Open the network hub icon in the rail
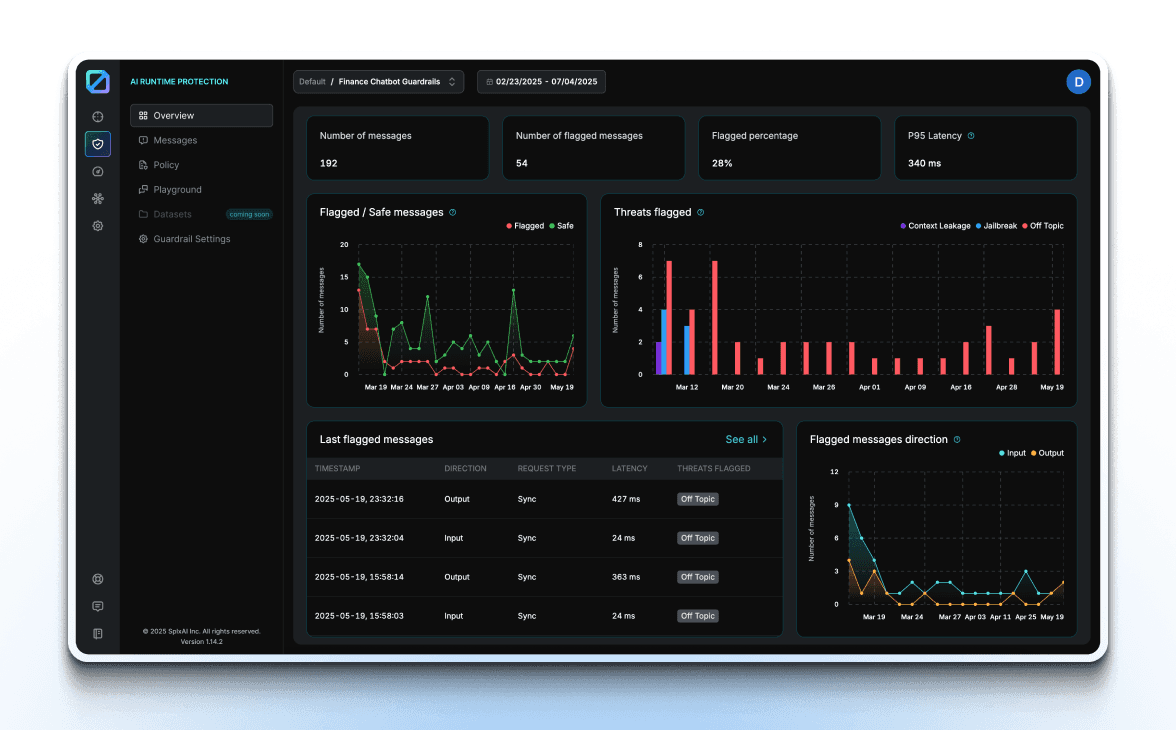 [98, 199]
